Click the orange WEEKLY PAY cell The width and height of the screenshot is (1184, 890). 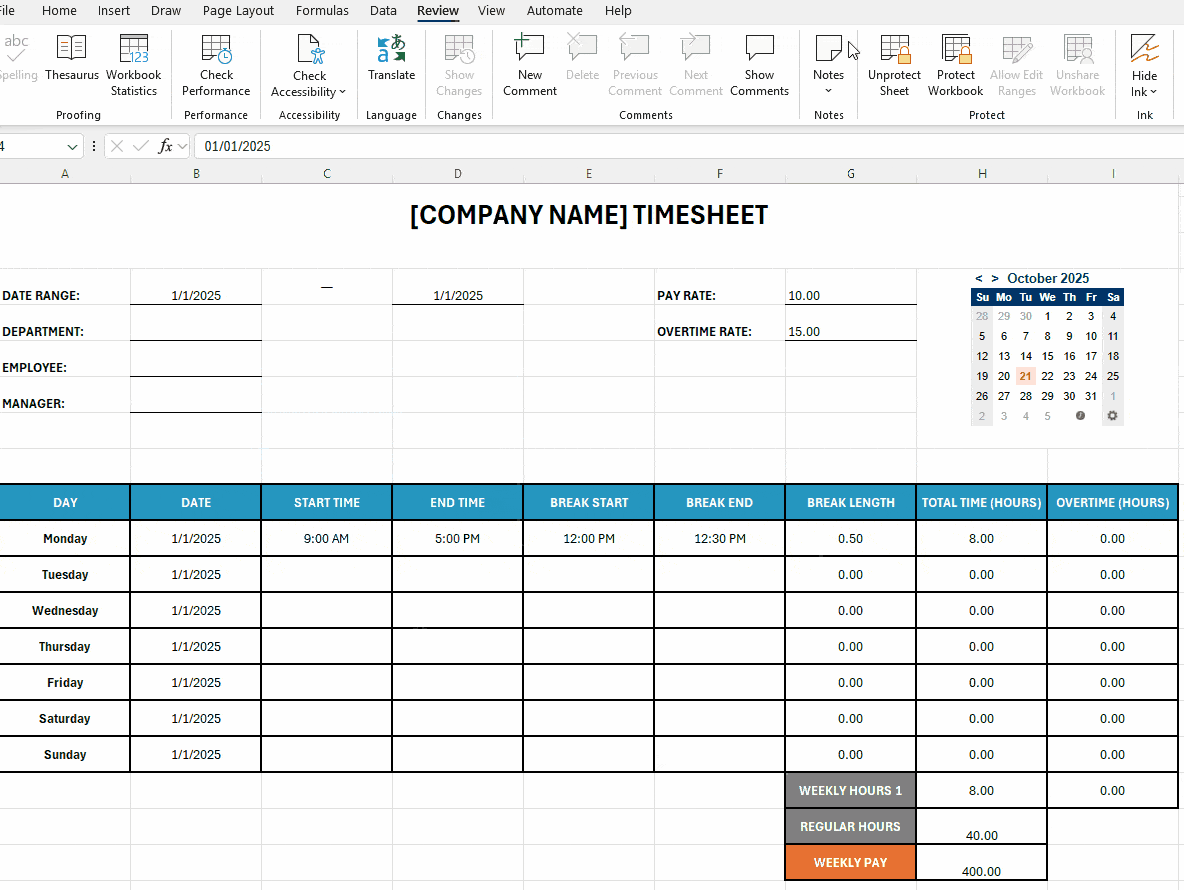850,862
